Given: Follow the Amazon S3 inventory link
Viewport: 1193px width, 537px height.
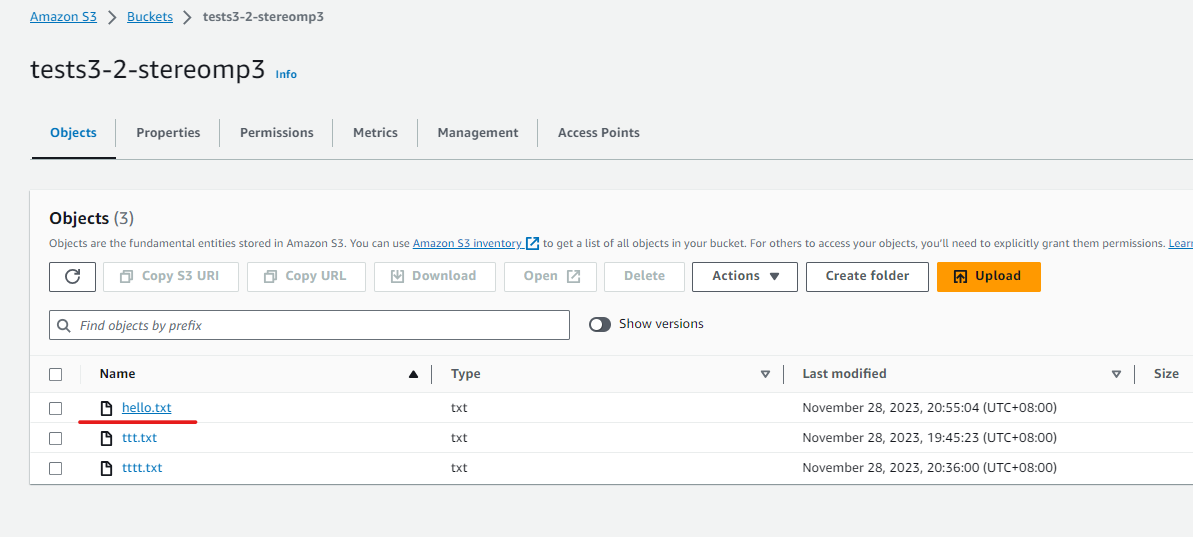Looking at the screenshot, I should [467, 243].
